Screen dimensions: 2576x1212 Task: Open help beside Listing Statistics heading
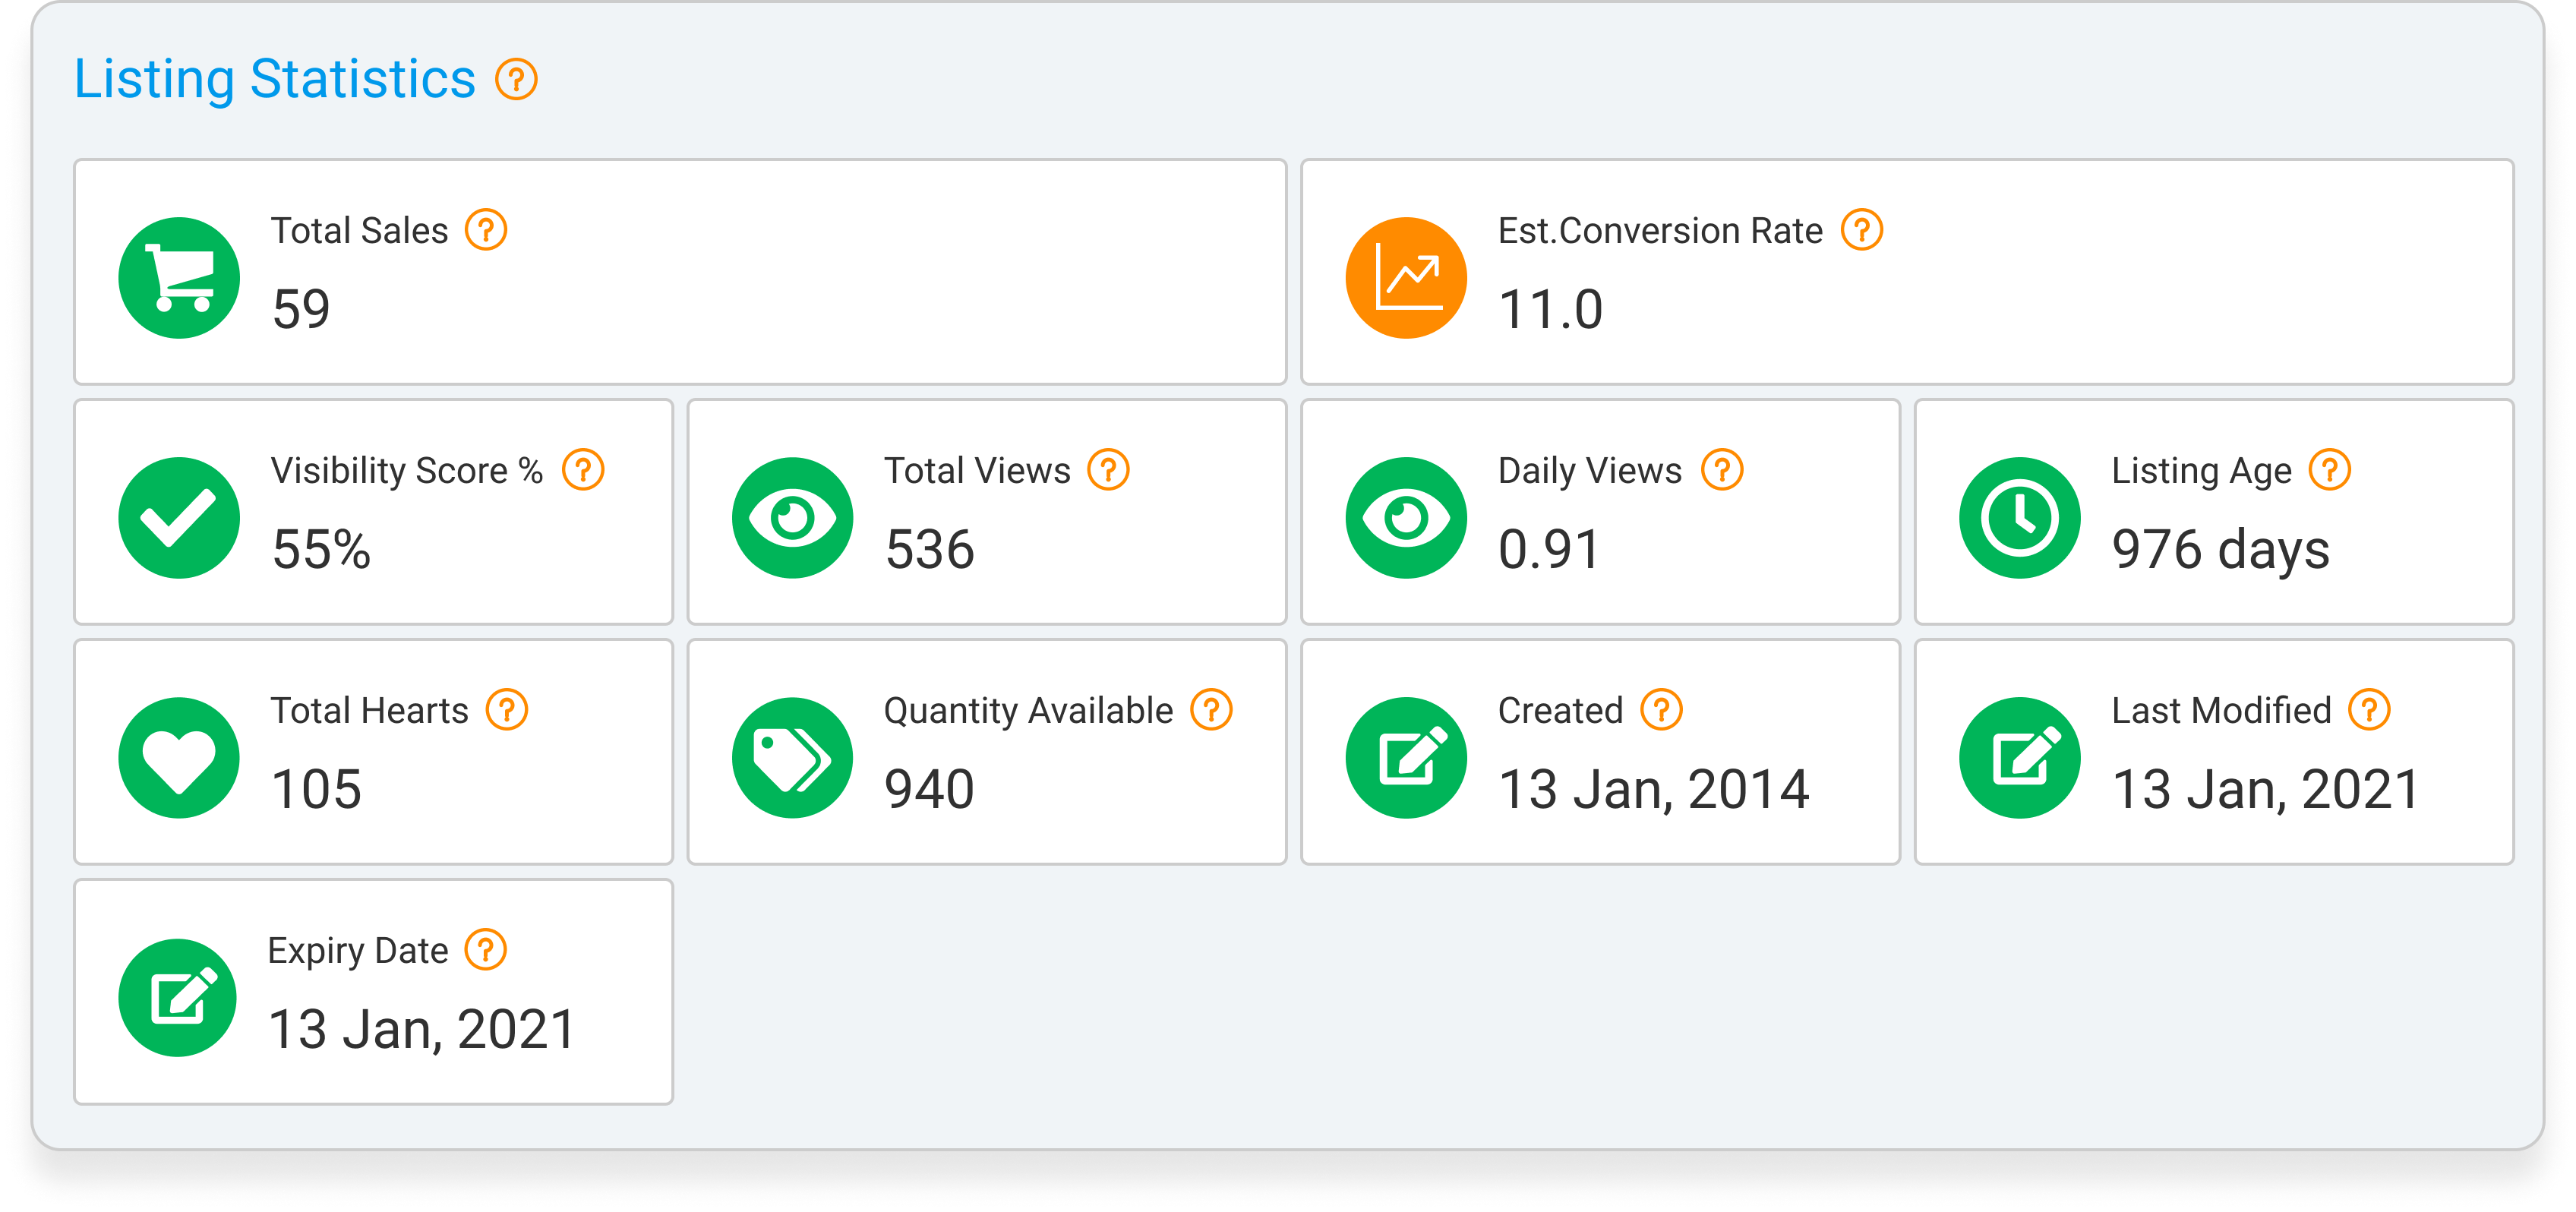[x=517, y=79]
